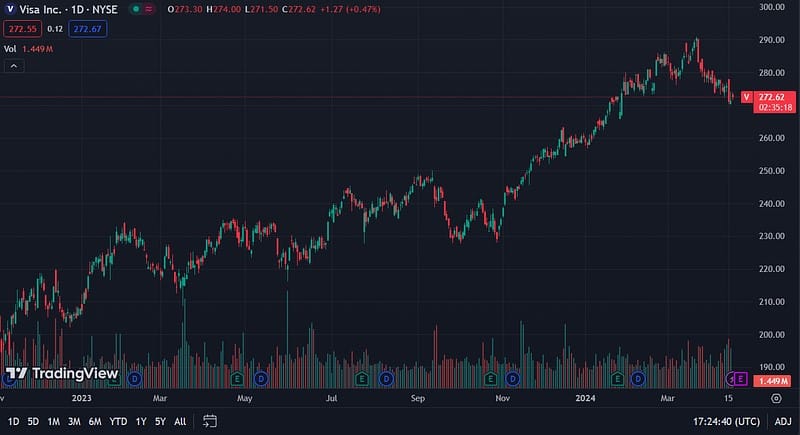Open the Go to date calendar icon
Viewport: 800px width, 435px height.
pos(210,421)
